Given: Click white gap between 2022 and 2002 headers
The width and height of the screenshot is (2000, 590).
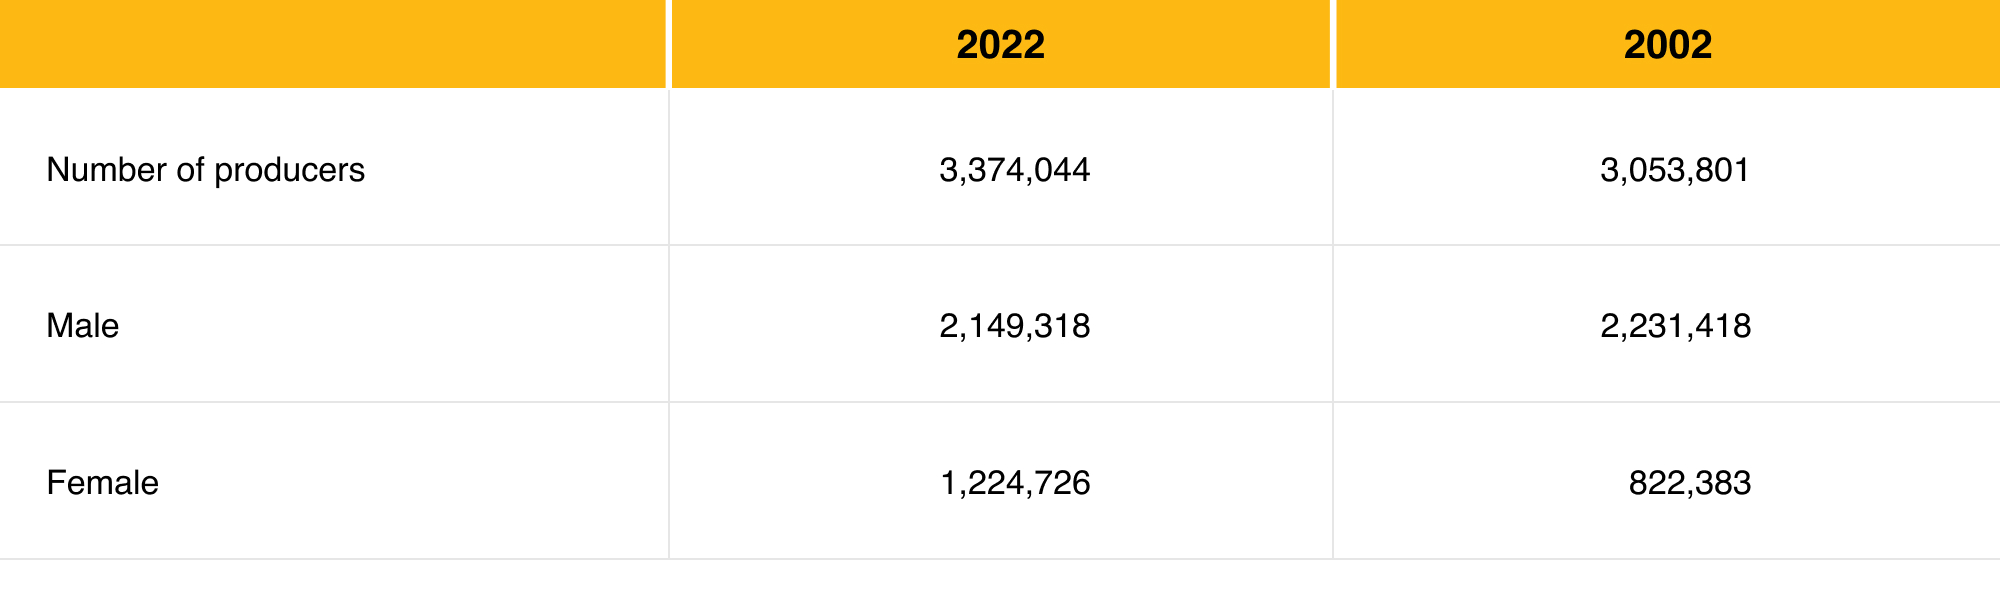Looking at the screenshot, I should (1333, 45).
